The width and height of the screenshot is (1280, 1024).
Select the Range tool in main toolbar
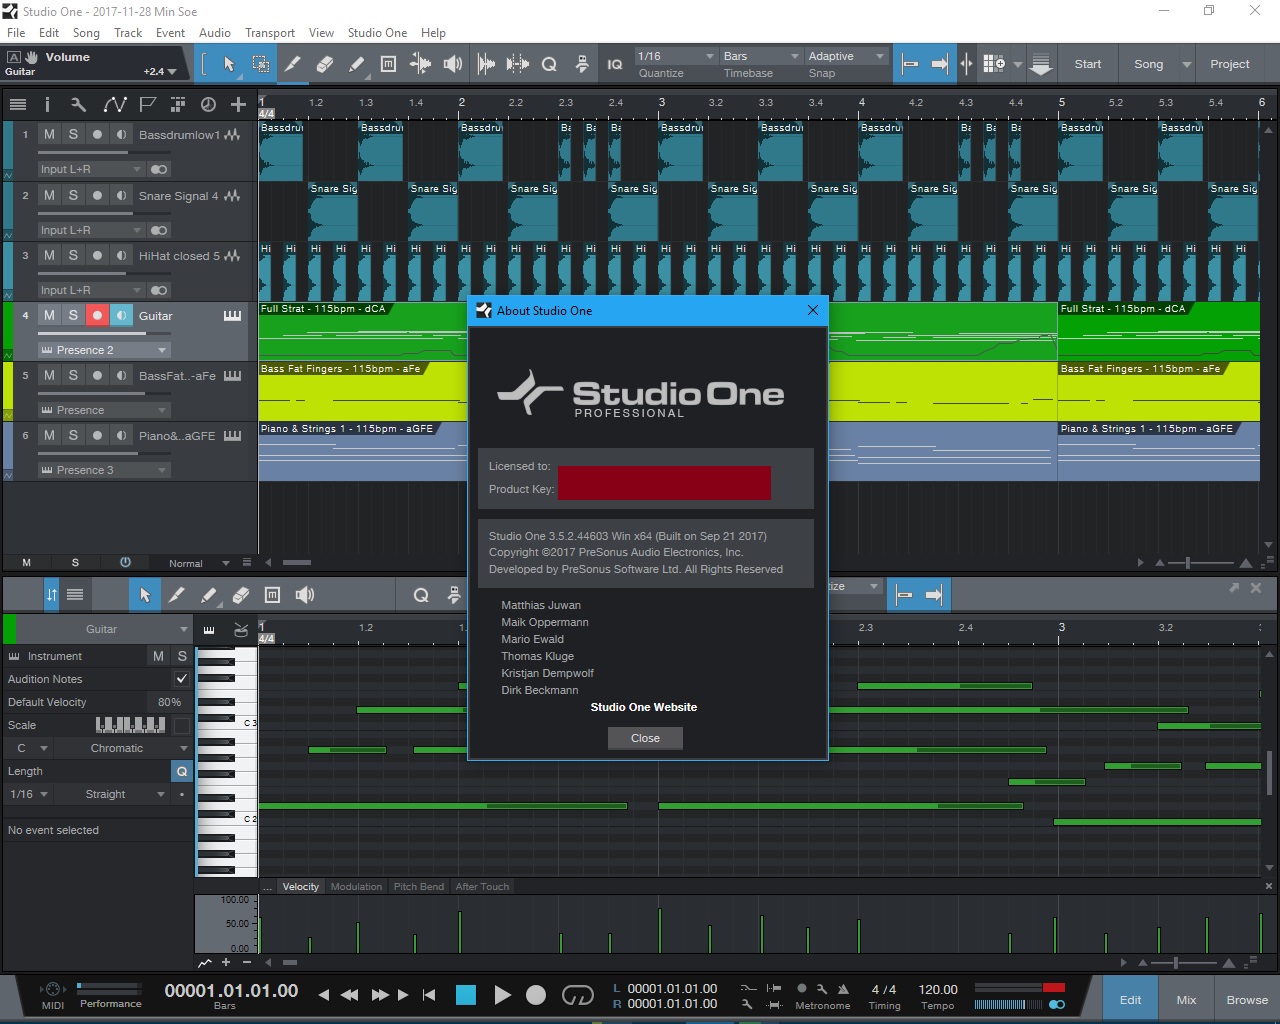[x=261, y=64]
